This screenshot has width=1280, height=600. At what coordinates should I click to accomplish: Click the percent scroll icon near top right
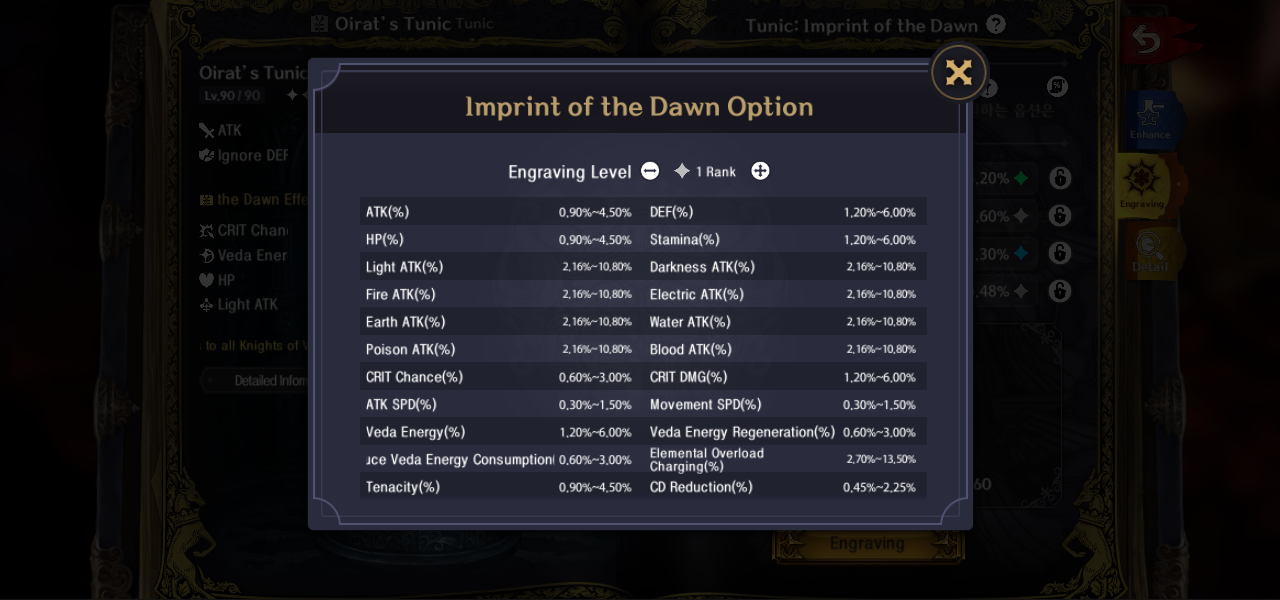[x=1057, y=87]
